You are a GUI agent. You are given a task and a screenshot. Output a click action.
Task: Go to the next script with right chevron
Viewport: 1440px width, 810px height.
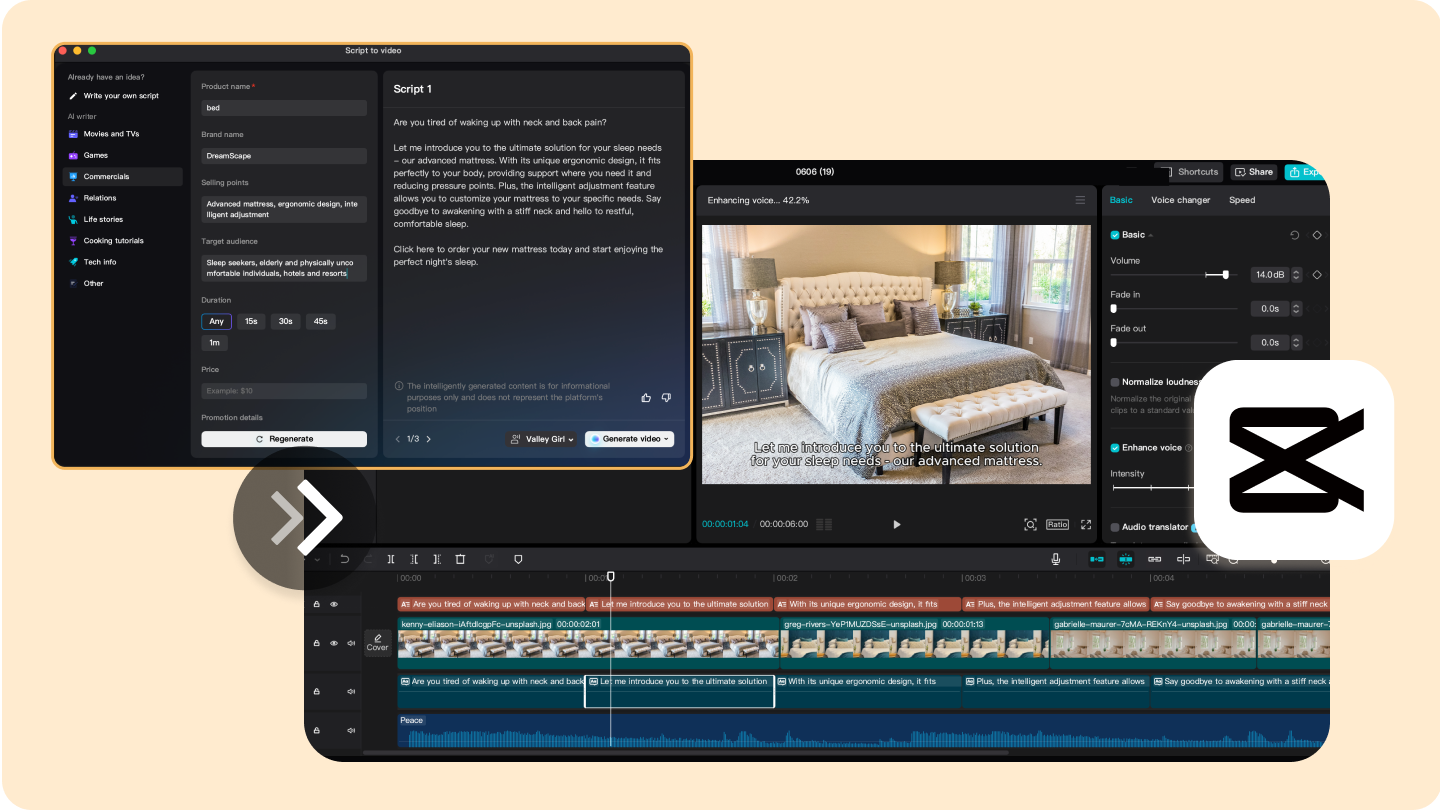coord(429,439)
